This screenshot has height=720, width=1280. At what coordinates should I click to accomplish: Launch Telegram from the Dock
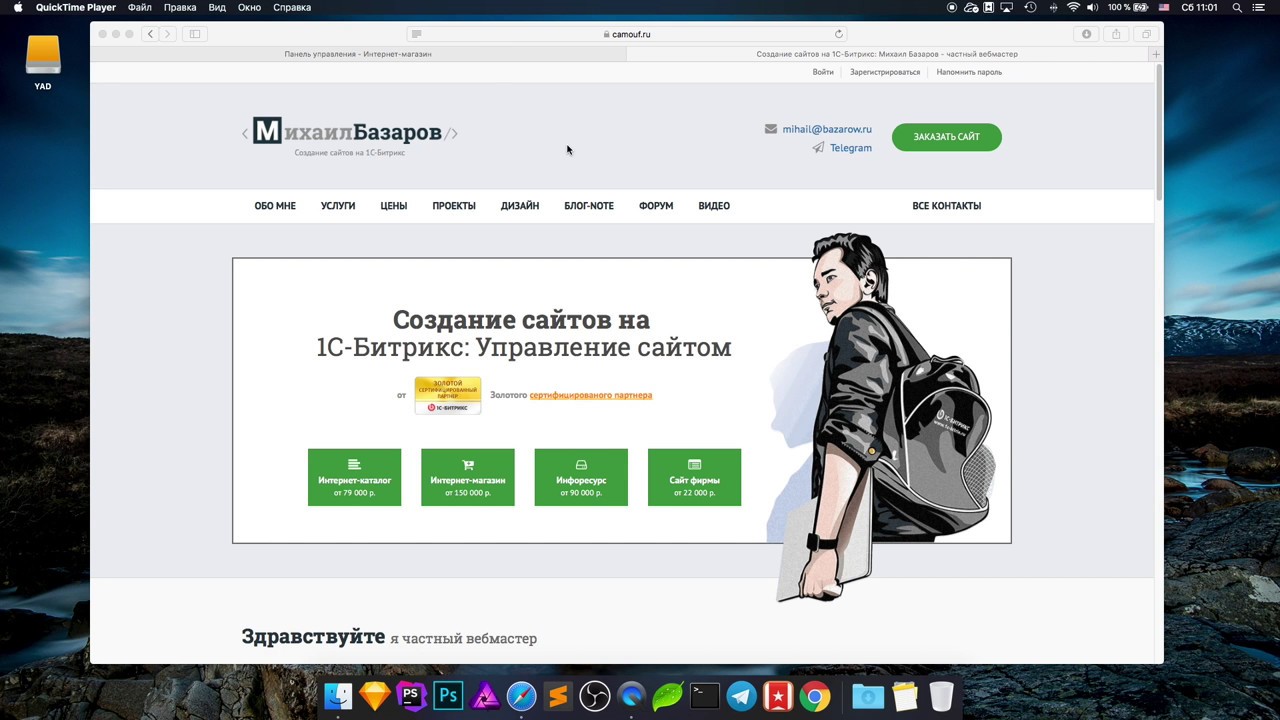coord(741,696)
